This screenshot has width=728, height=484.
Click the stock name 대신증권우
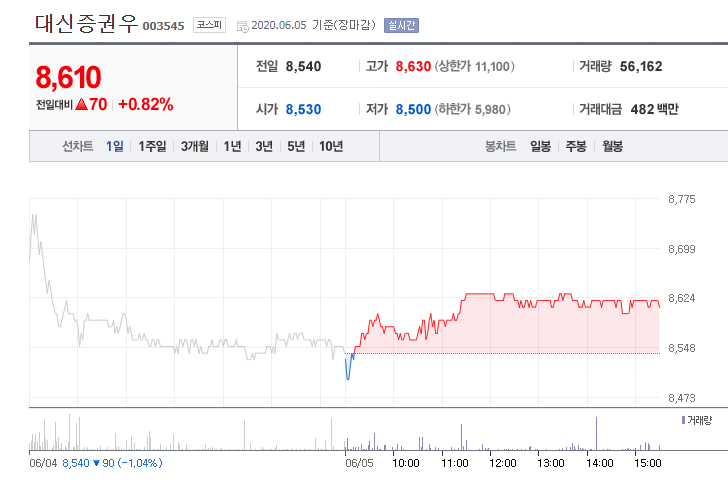(x=86, y=23)
